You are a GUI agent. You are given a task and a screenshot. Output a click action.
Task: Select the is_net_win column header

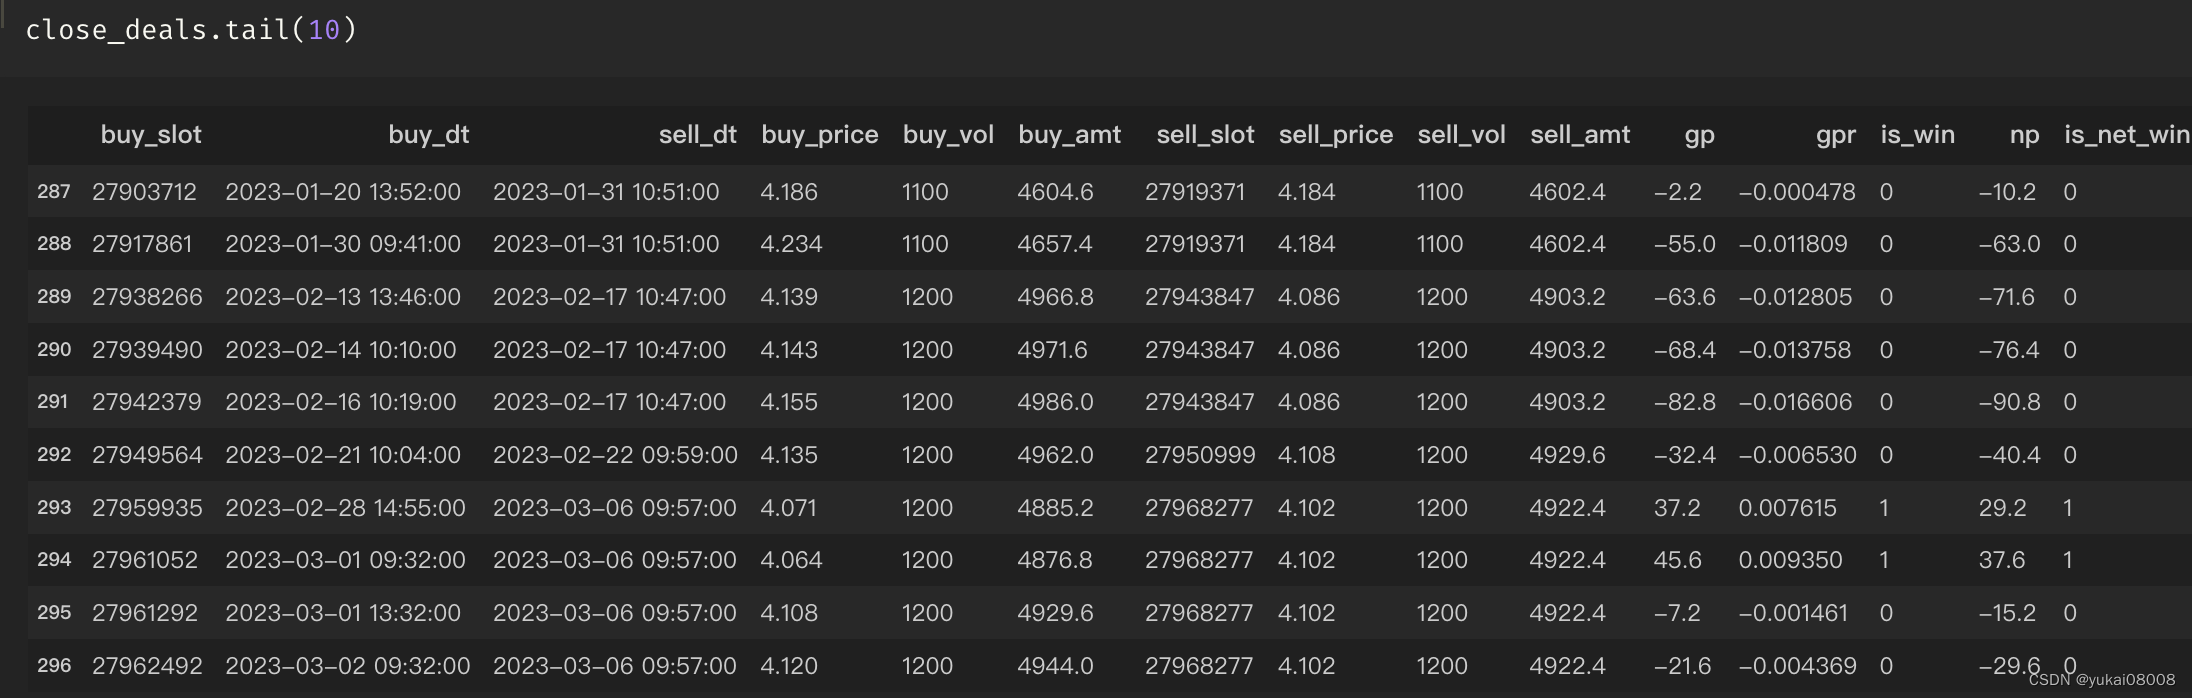click(x=2126, y=135)
